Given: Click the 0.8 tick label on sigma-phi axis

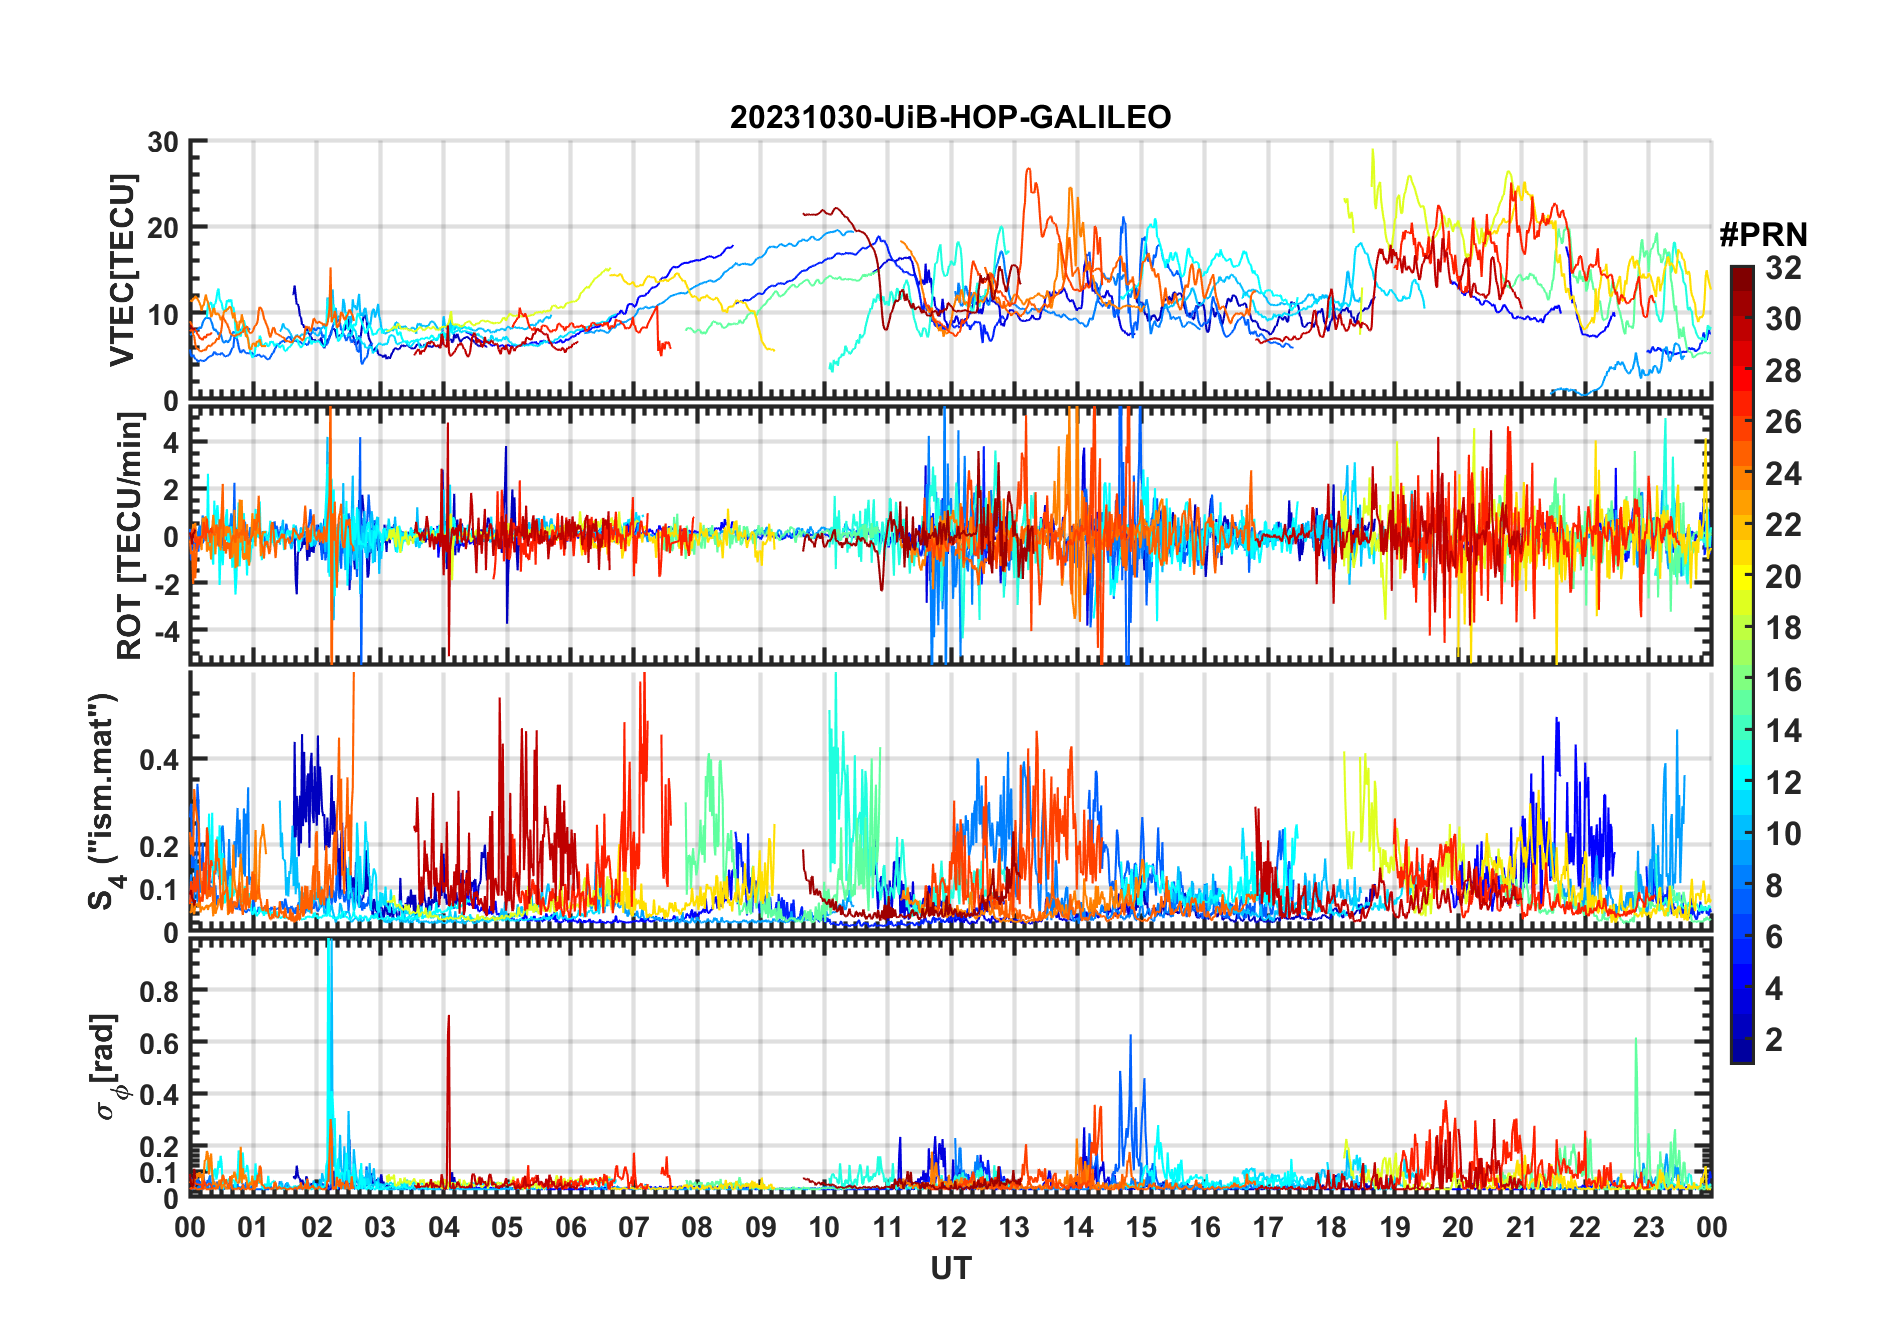Looking at the screenshot, I should click(x=159, y=991).
